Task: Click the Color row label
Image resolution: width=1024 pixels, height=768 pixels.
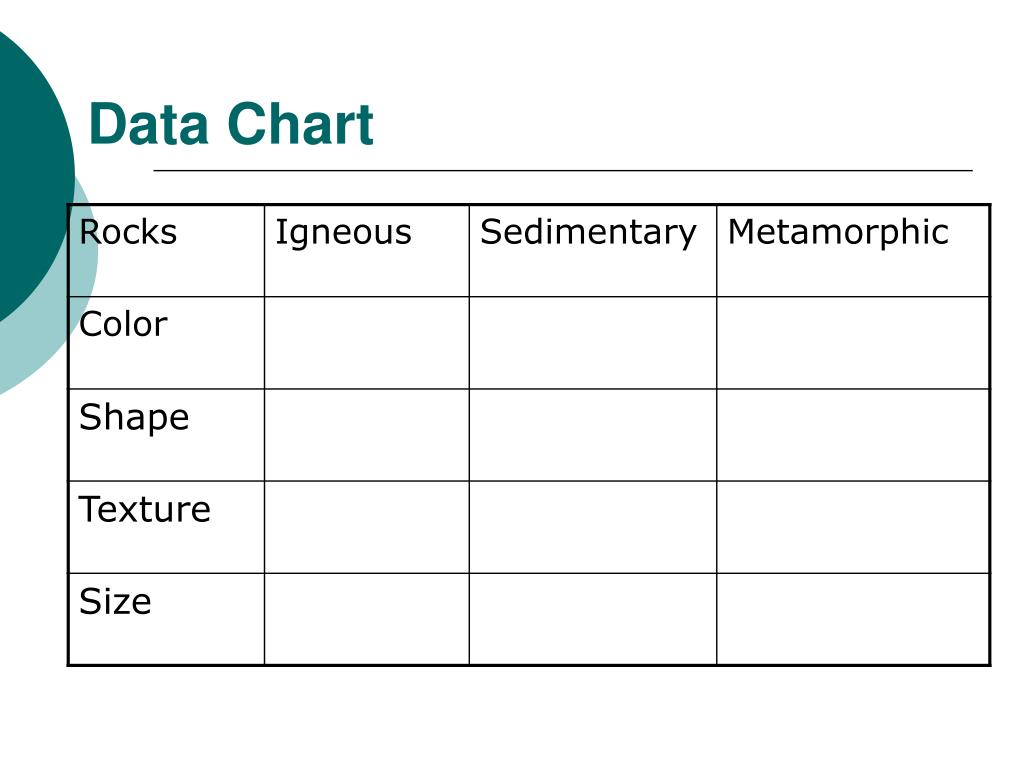Action: [x=167, y=343]
